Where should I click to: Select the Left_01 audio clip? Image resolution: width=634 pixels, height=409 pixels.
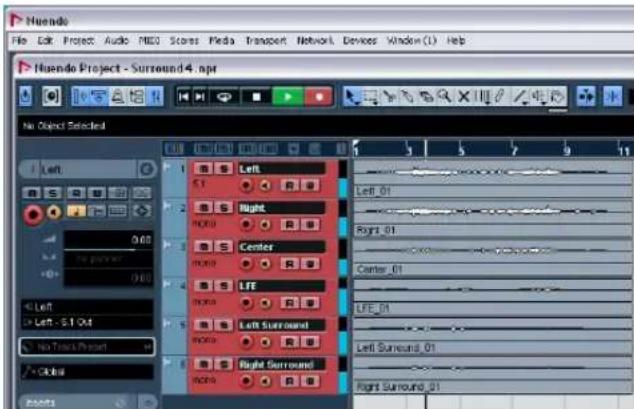(x=493, y=177)
